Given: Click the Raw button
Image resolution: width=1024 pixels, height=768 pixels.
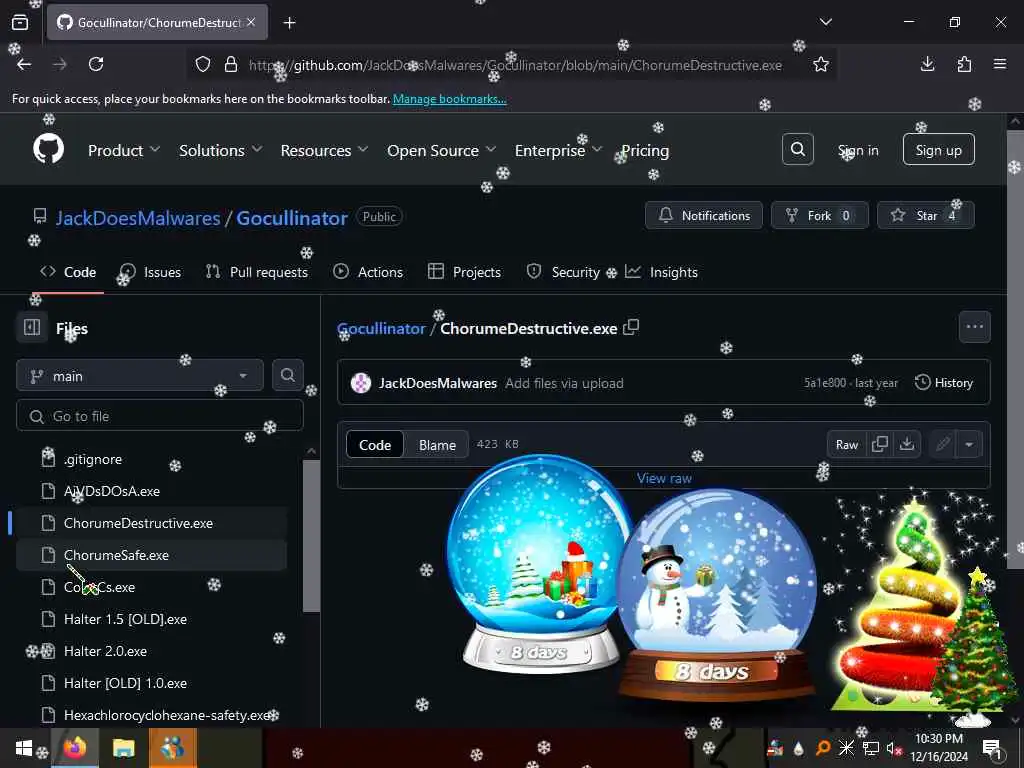Looking at the screenshot, I should [846, 444].
